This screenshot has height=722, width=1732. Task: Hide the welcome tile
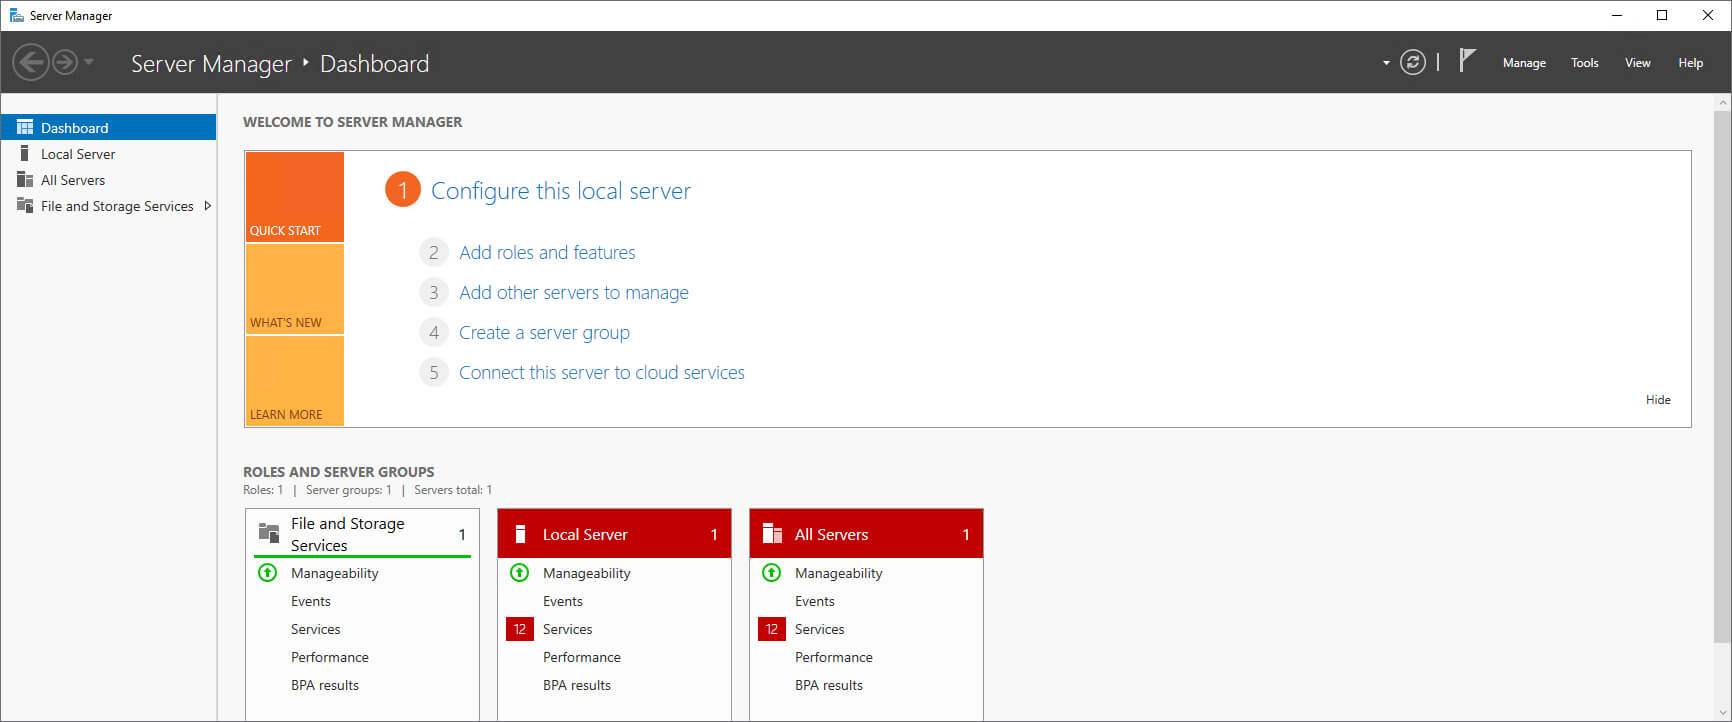(x=1658, y=399)
